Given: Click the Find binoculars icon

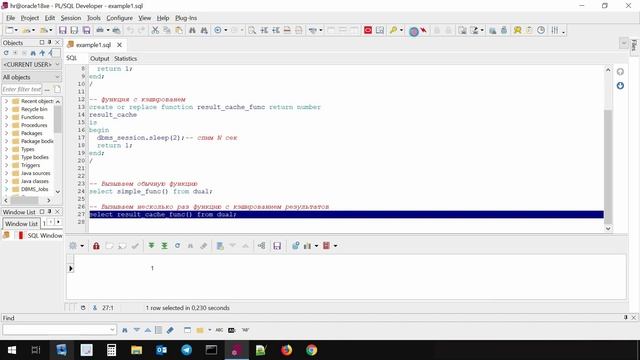Looking at the screenshot, I should [192, 30].
